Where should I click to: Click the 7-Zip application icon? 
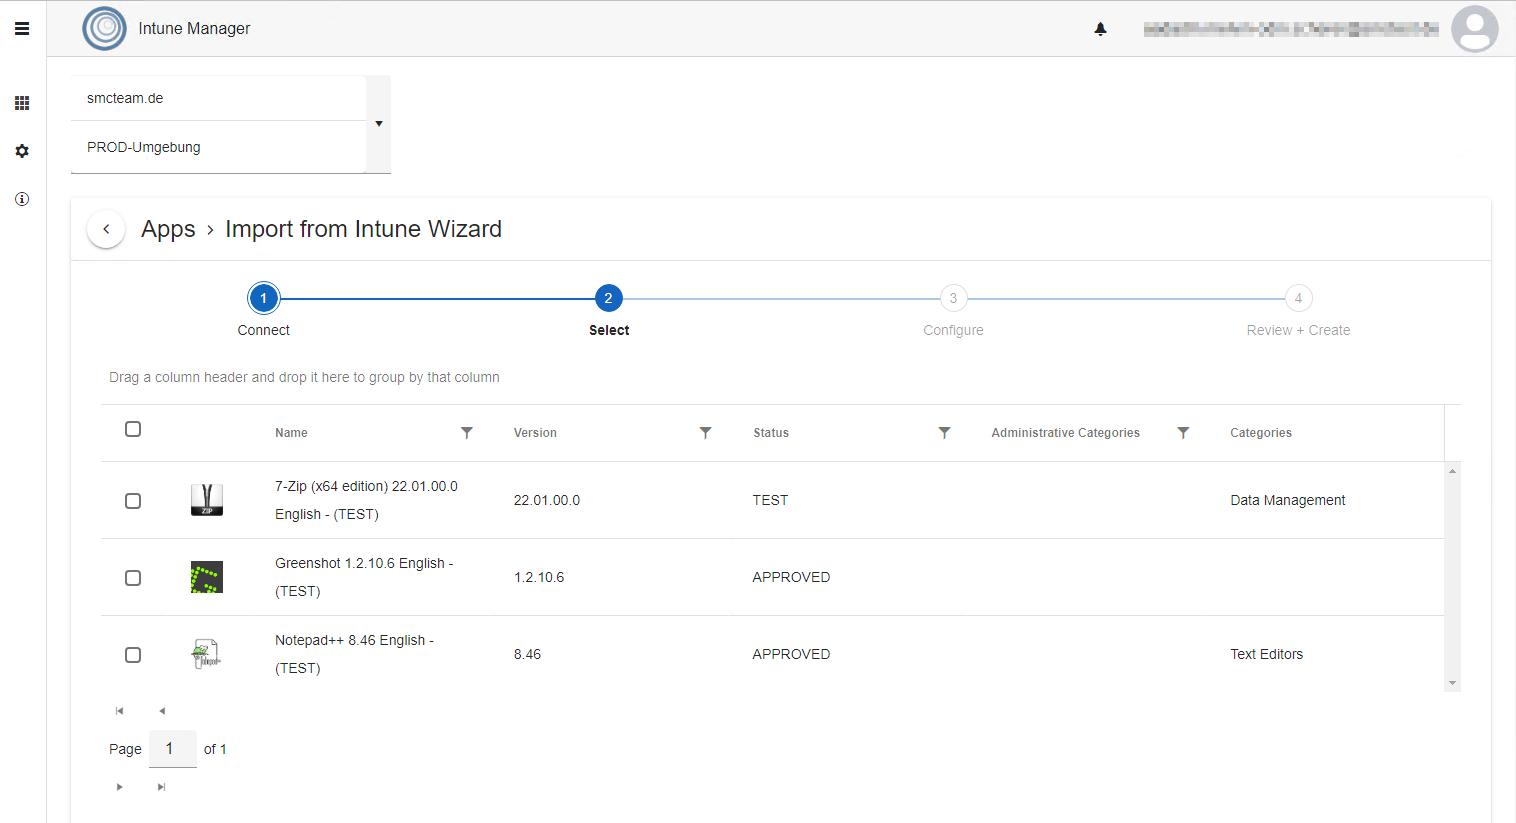(207, 500)
